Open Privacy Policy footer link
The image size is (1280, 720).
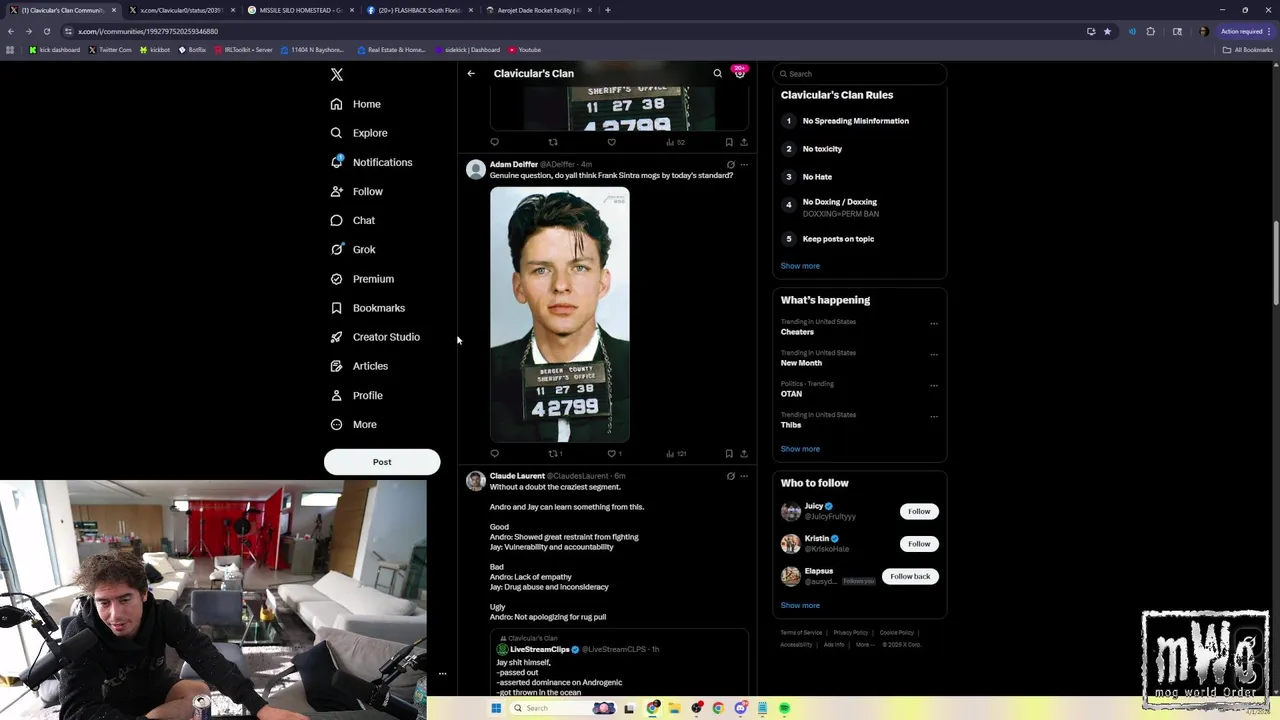point(851,633)
